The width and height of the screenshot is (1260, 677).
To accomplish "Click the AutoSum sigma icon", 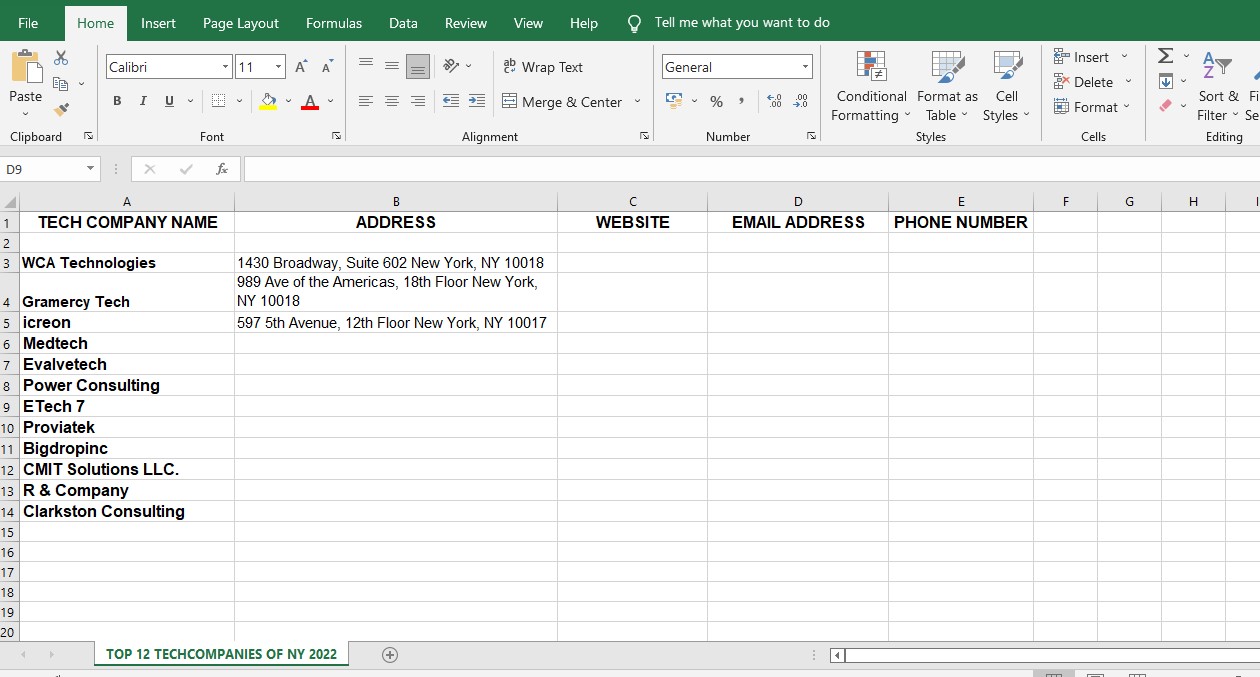I will pyautogui.click(x=1166, y=56).
